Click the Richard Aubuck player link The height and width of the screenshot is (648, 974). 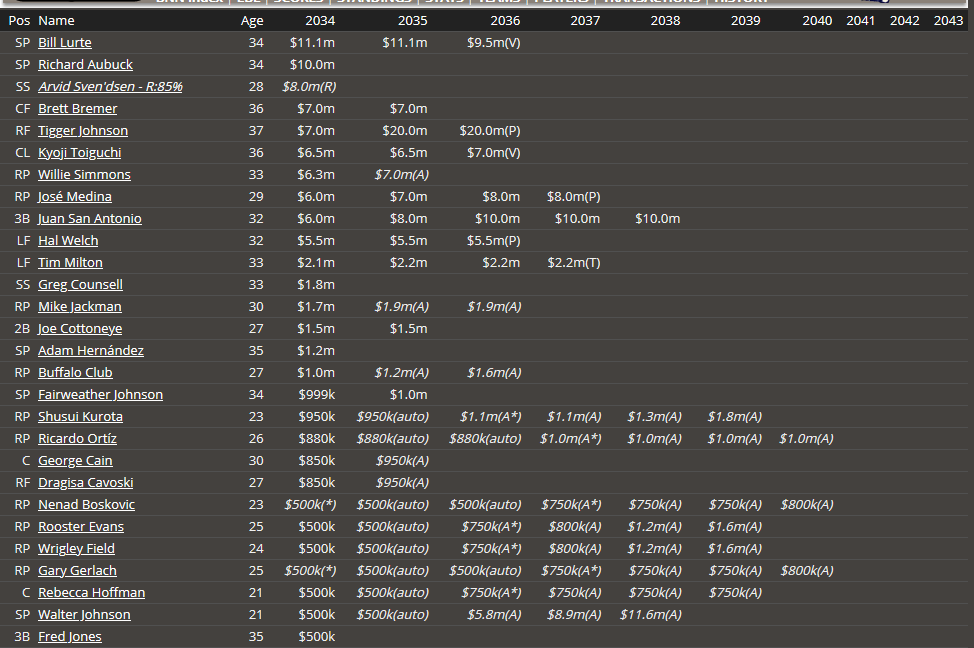point(85,65)
